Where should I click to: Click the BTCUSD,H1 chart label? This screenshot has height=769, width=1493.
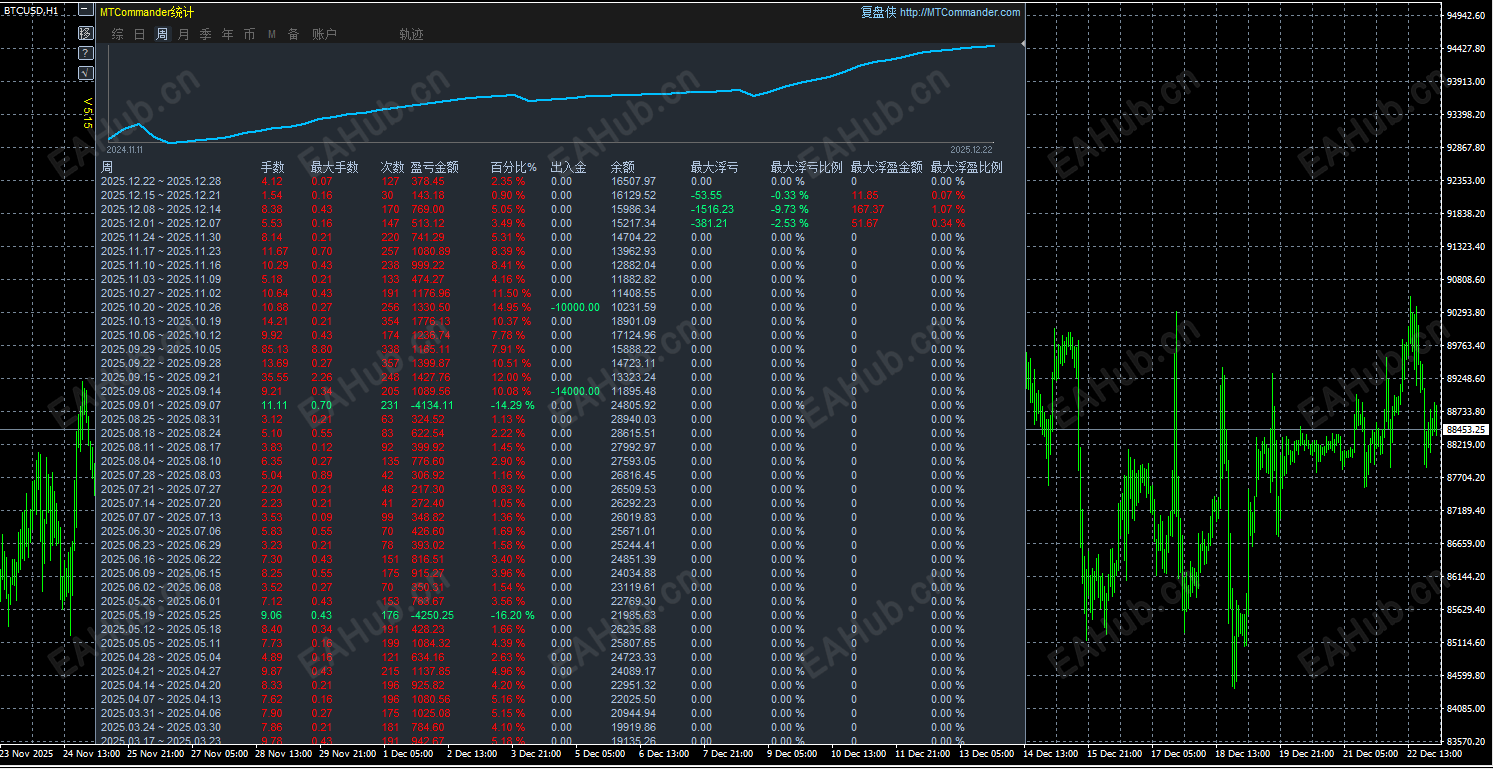29,9
